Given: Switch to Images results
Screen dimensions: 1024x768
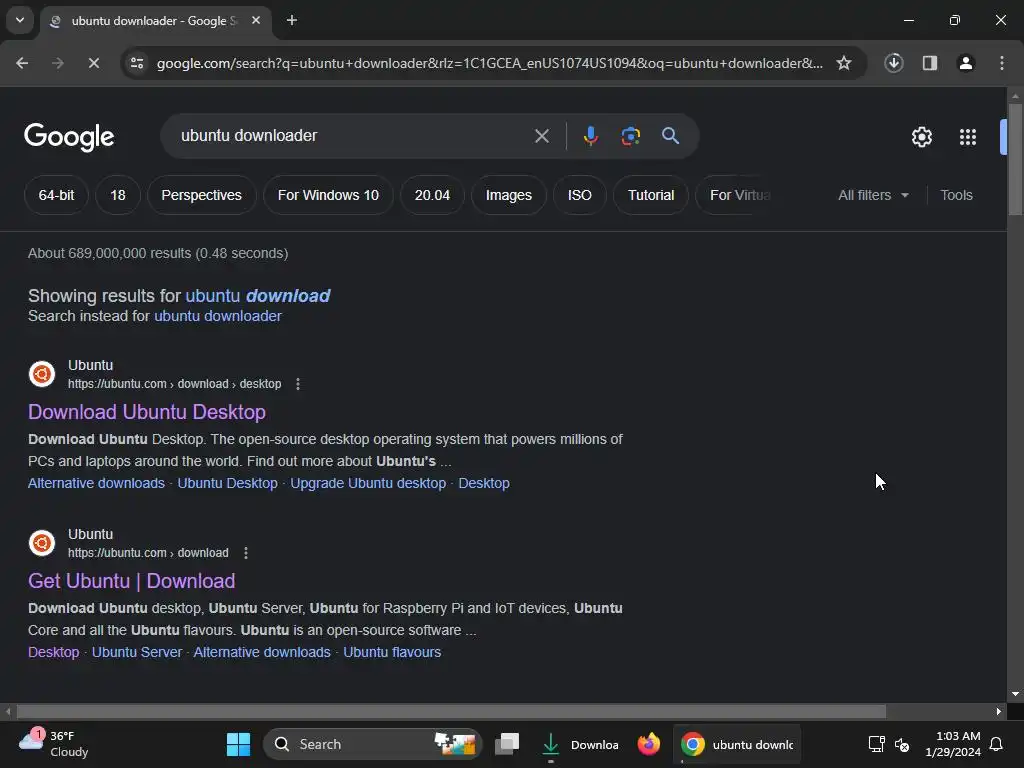Looking at the screenshot, I should [x=509, y=195].
